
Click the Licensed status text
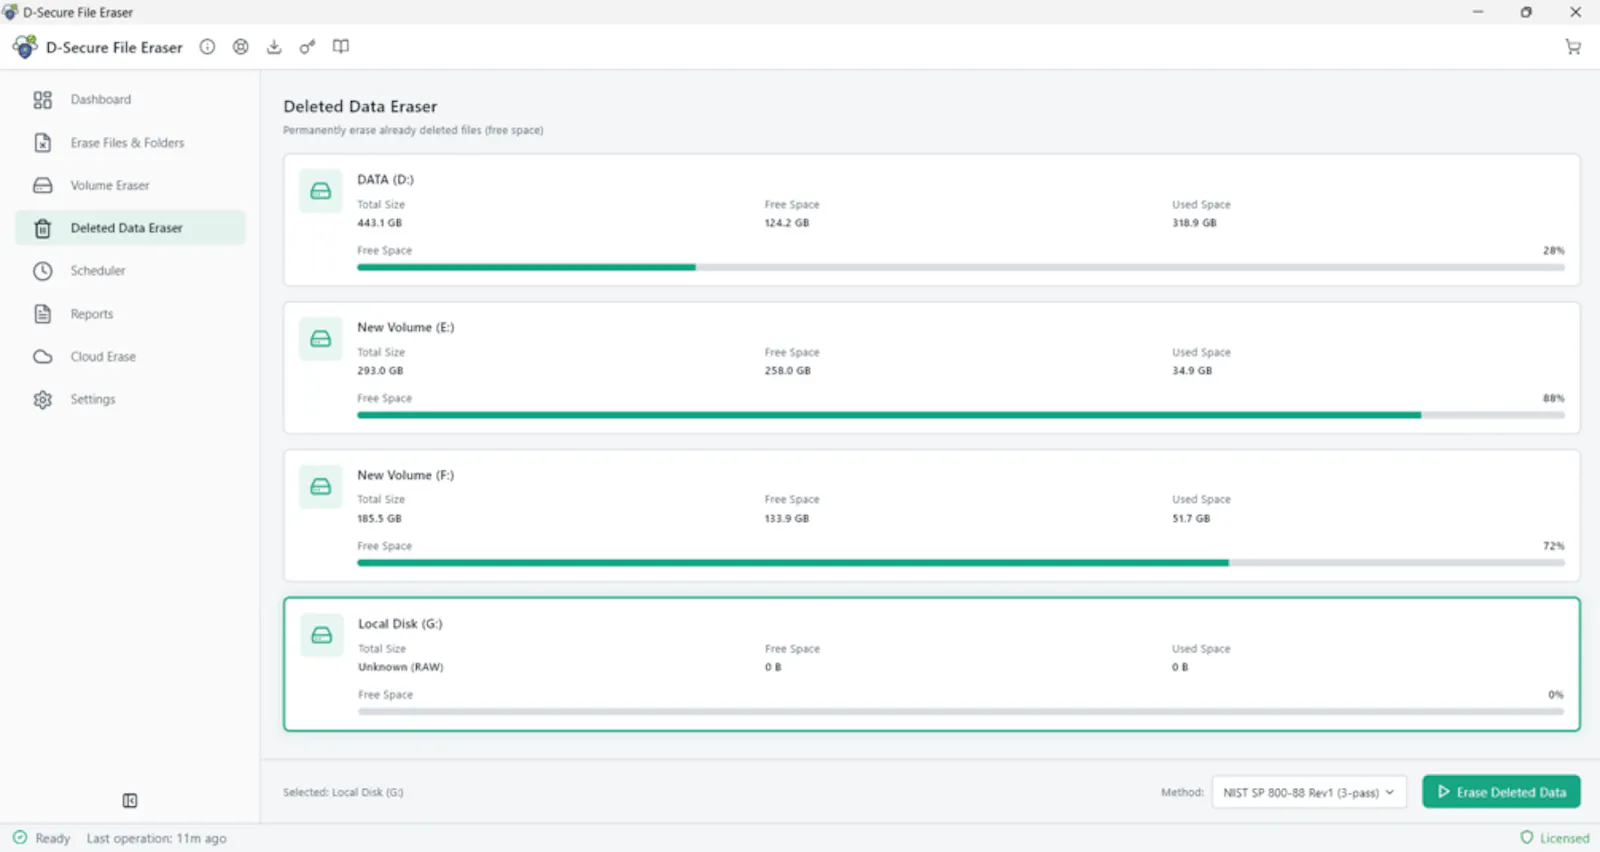tap(1564, 838)
